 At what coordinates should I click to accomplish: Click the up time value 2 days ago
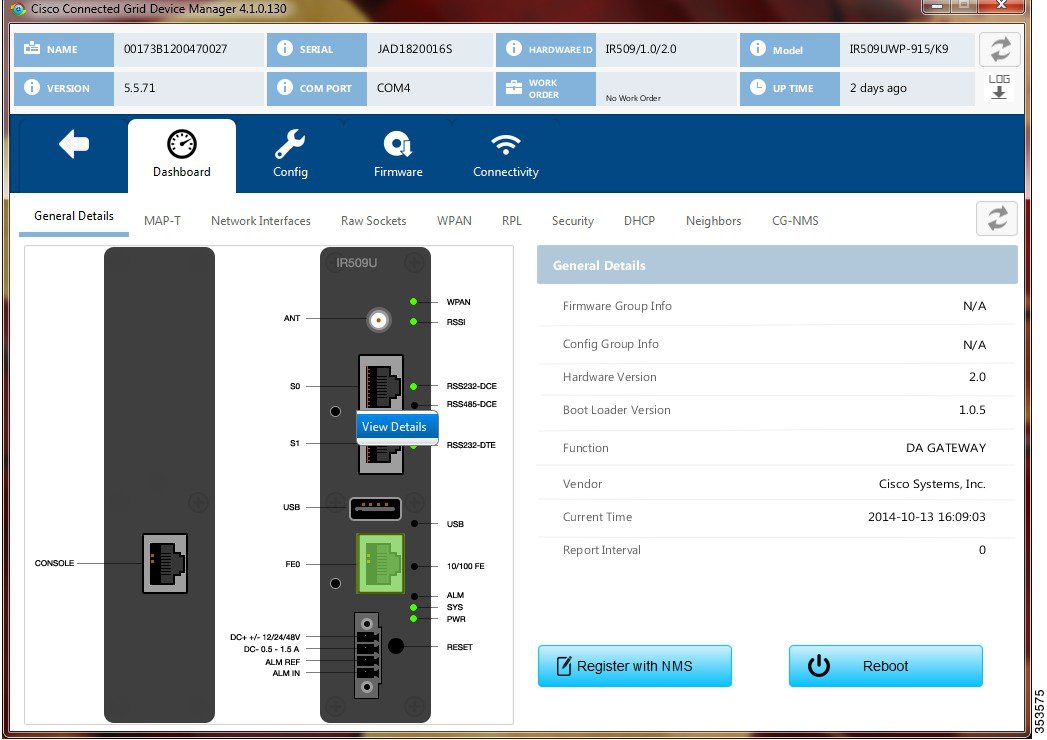pyautogui.click(x=878, y=87)
